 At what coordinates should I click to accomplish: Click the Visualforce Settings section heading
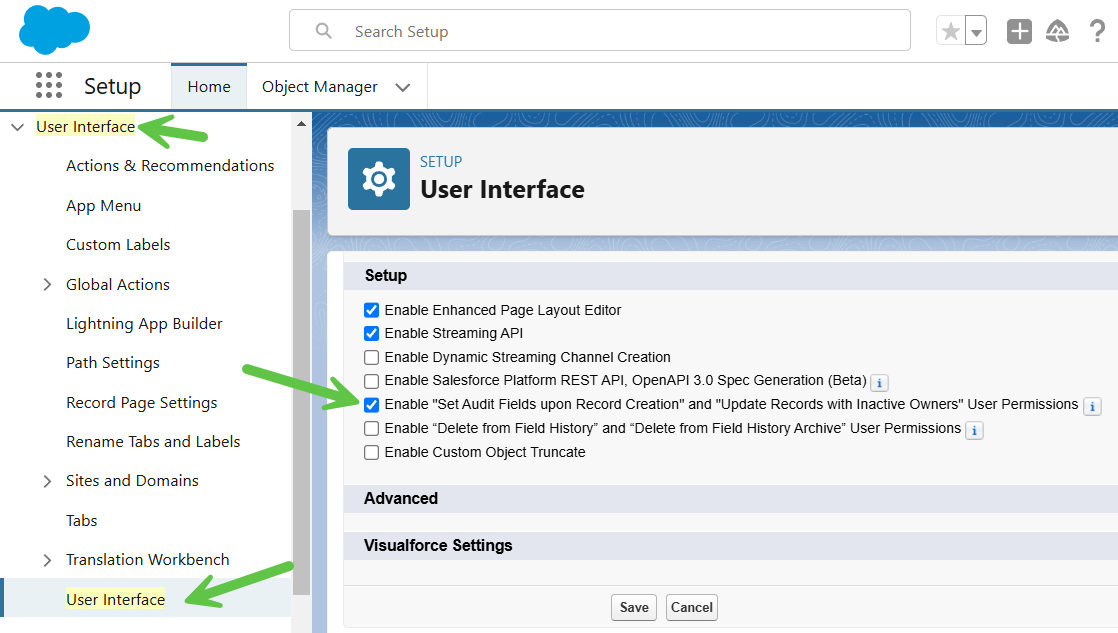pyautogui.click(x=438, y=546)
